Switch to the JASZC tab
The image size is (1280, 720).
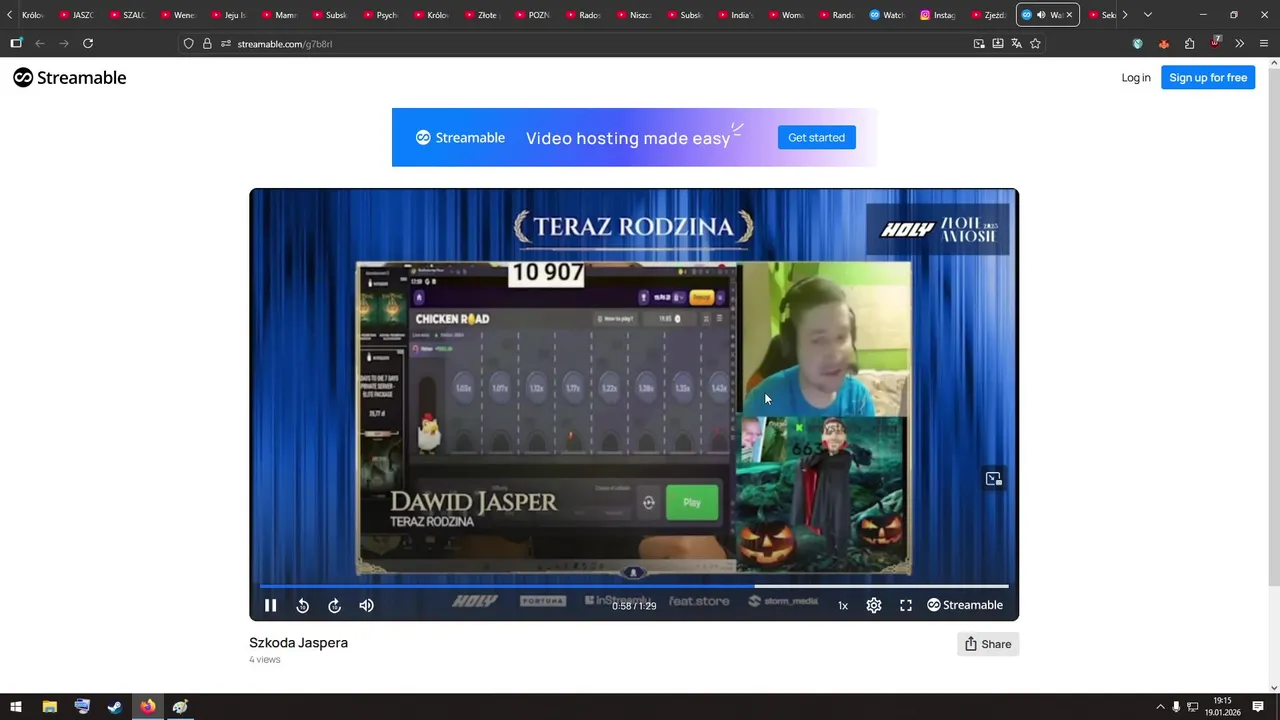tap(76, 15)
